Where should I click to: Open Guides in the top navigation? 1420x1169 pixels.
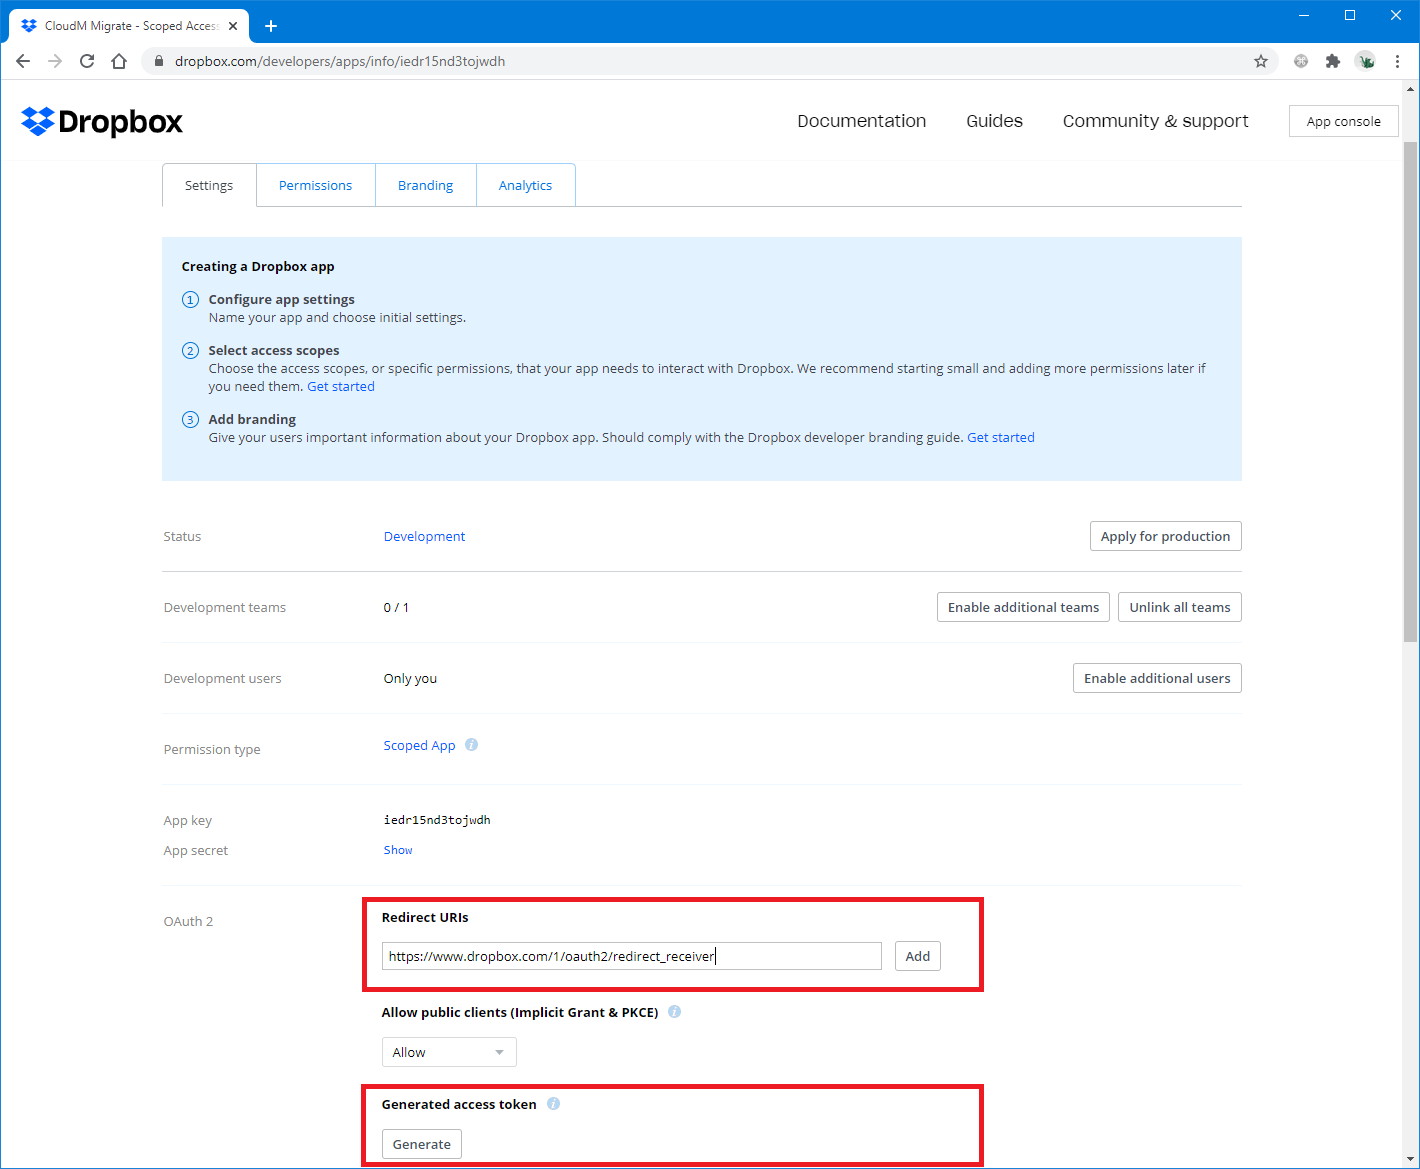[994, 121]
